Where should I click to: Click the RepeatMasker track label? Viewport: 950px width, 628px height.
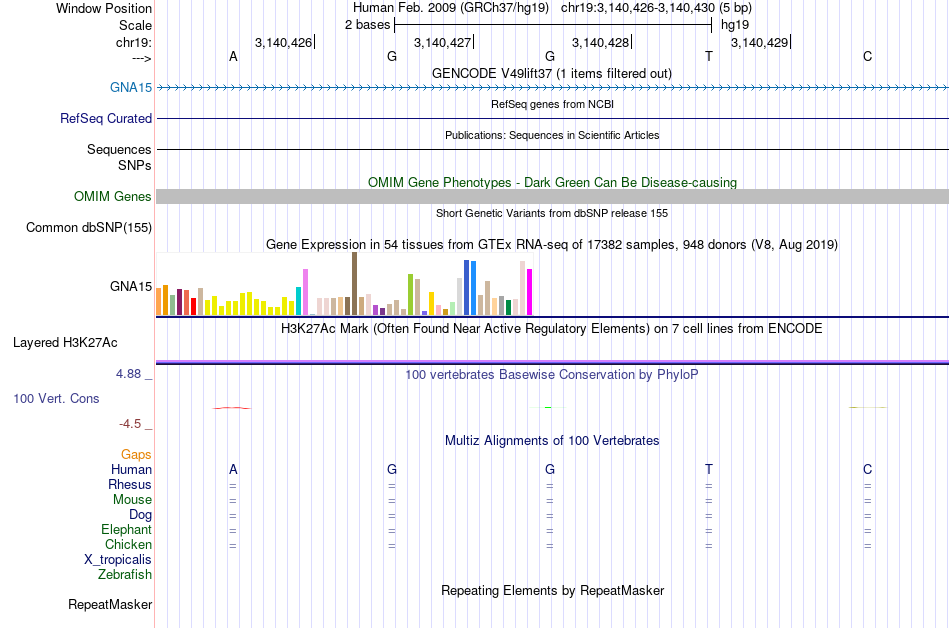(110, 604)
